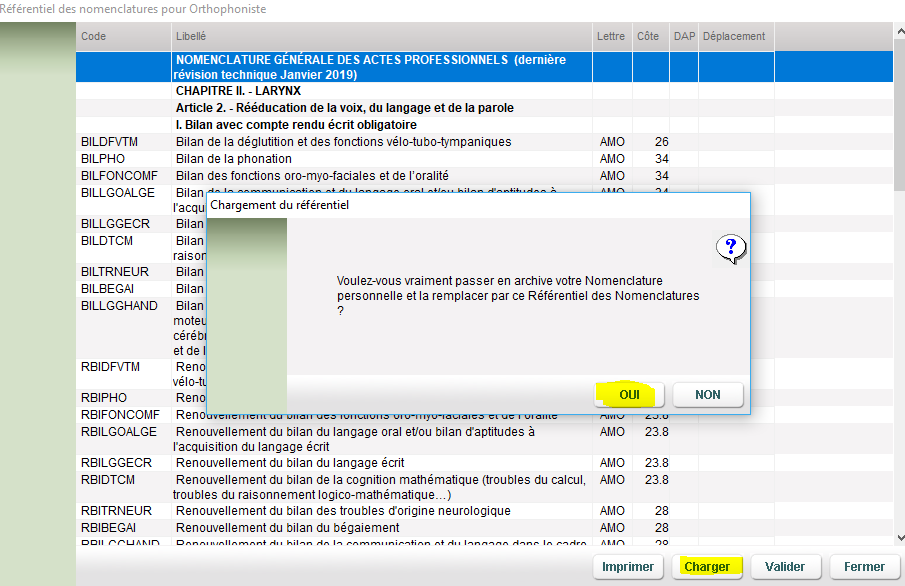Click the Déplacement column header

[734, 36]
